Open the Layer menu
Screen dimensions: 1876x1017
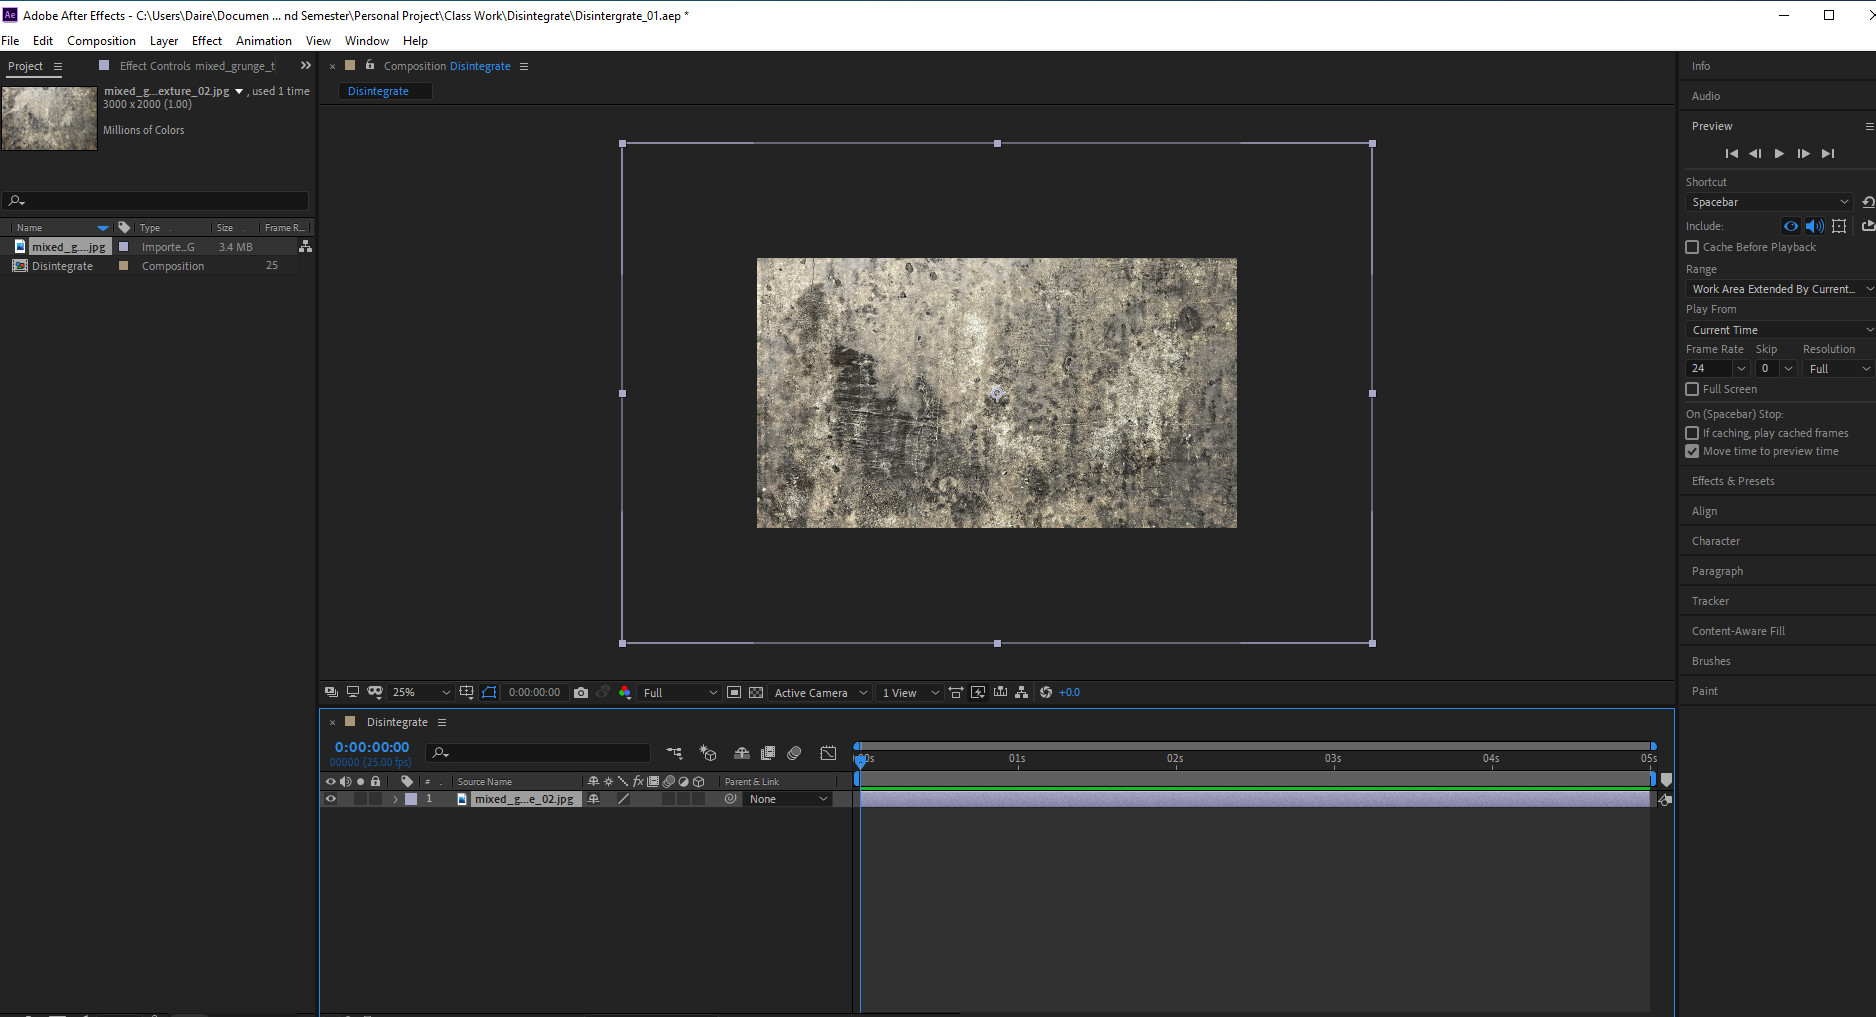[164, 41]
